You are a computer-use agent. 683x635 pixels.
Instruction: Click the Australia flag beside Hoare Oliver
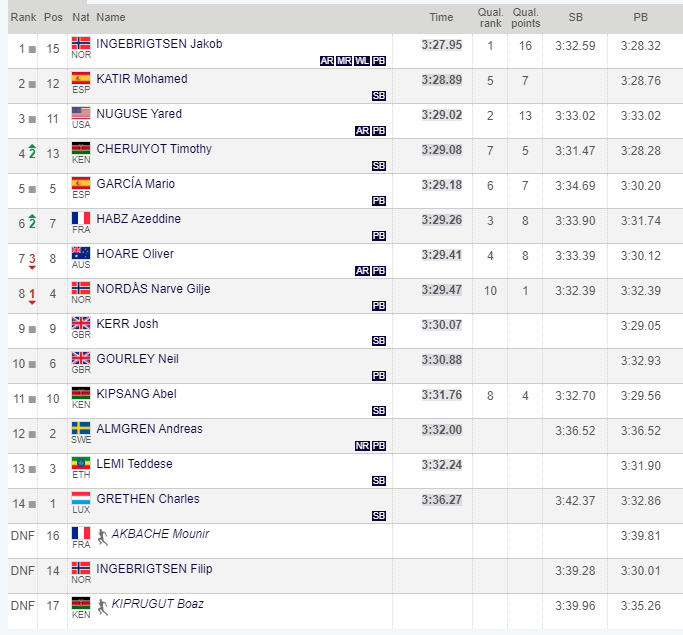(81, 253)
